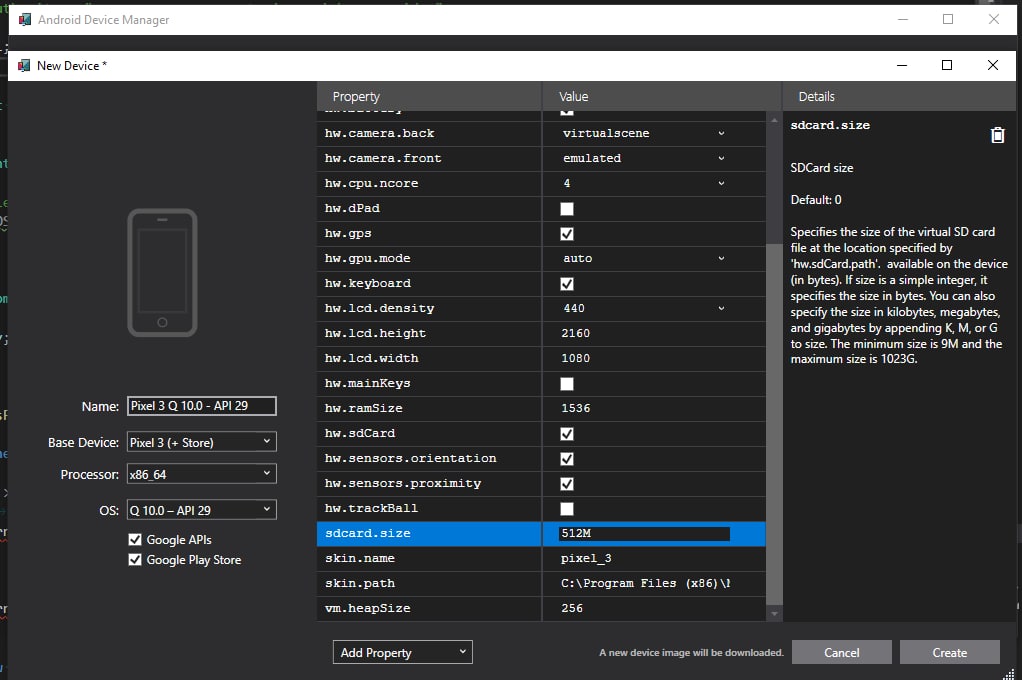Select the hw.ramSize property name
This screenshot has width=1022, height=680.
coord(364,408)
